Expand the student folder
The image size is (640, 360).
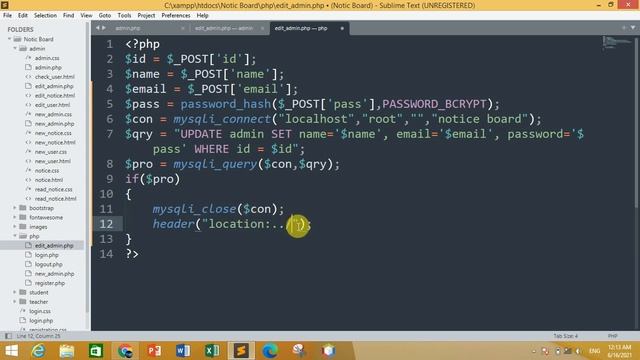pyautogui.click(x=15, y=293)
